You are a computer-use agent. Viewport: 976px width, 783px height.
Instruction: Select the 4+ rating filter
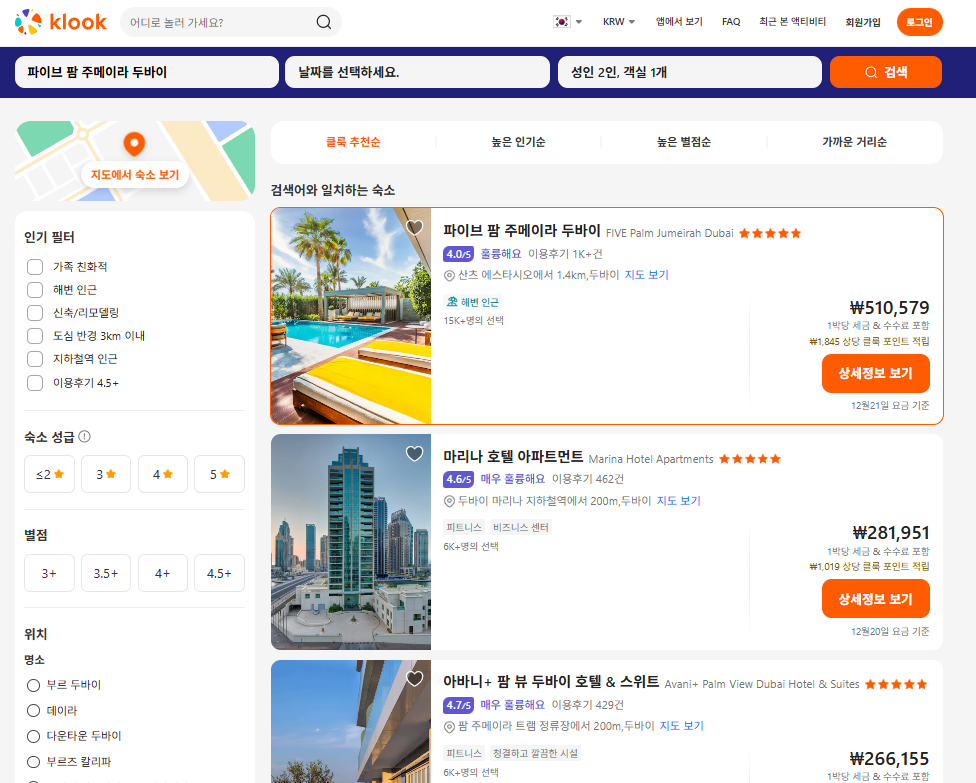pos(162,573)
